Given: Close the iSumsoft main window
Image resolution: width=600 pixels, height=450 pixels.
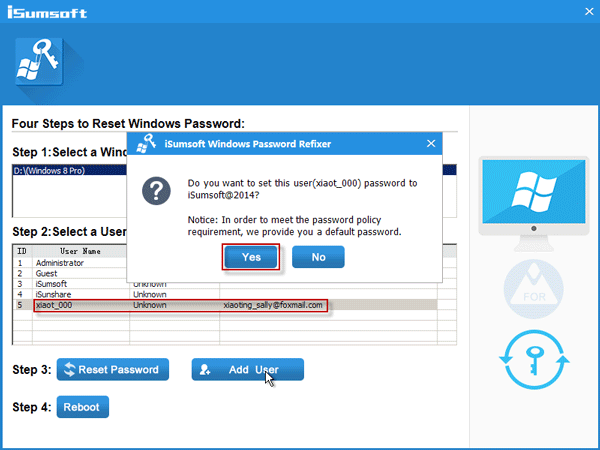Looking at the screenshot, I should point(589,11).
